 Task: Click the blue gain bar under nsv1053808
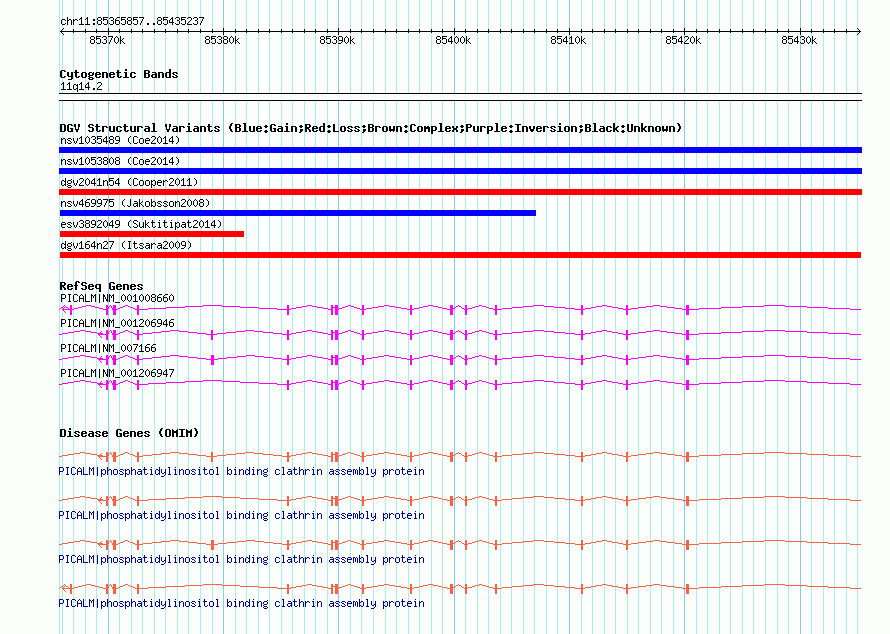click(460, 171)
